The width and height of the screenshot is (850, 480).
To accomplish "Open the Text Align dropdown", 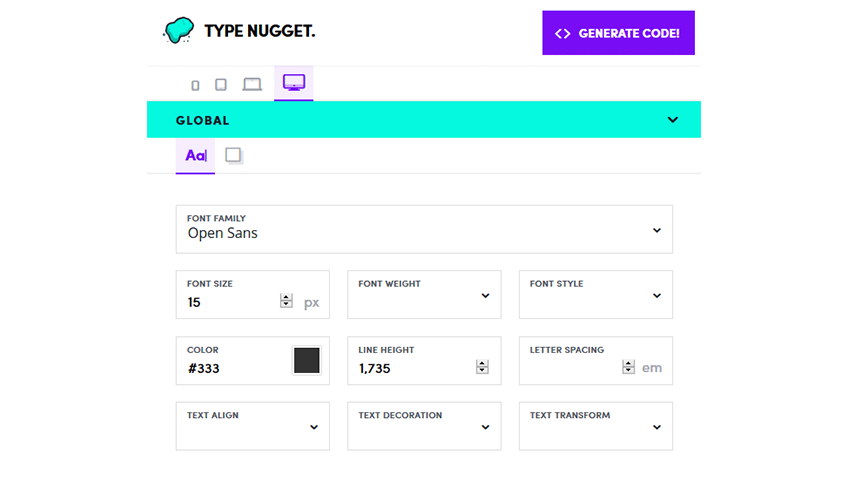I will click(x=252, y=427).
